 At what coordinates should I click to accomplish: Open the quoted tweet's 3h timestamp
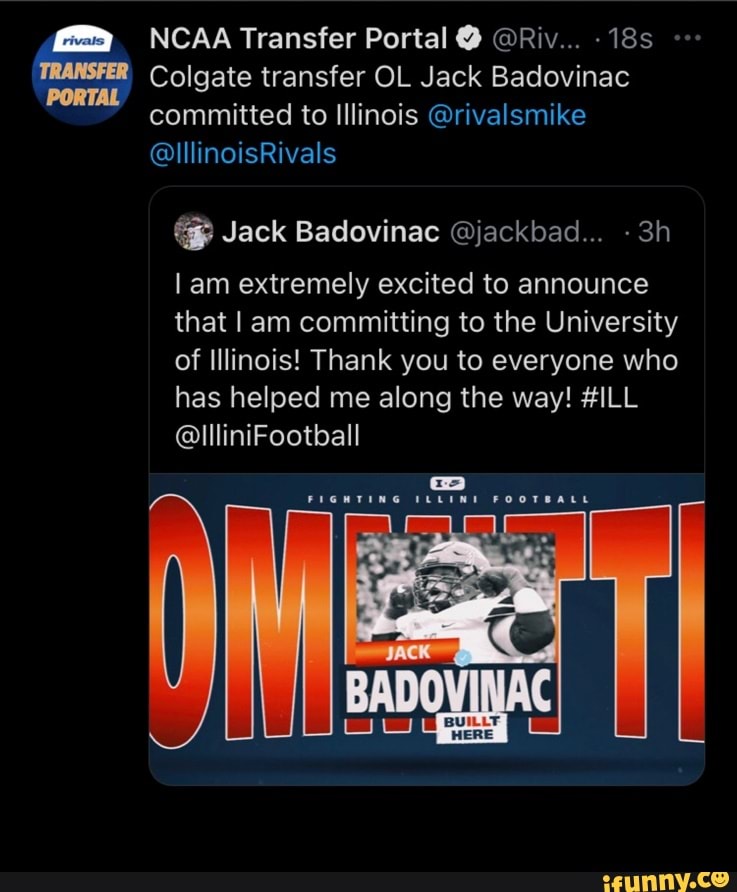[654, 233]
